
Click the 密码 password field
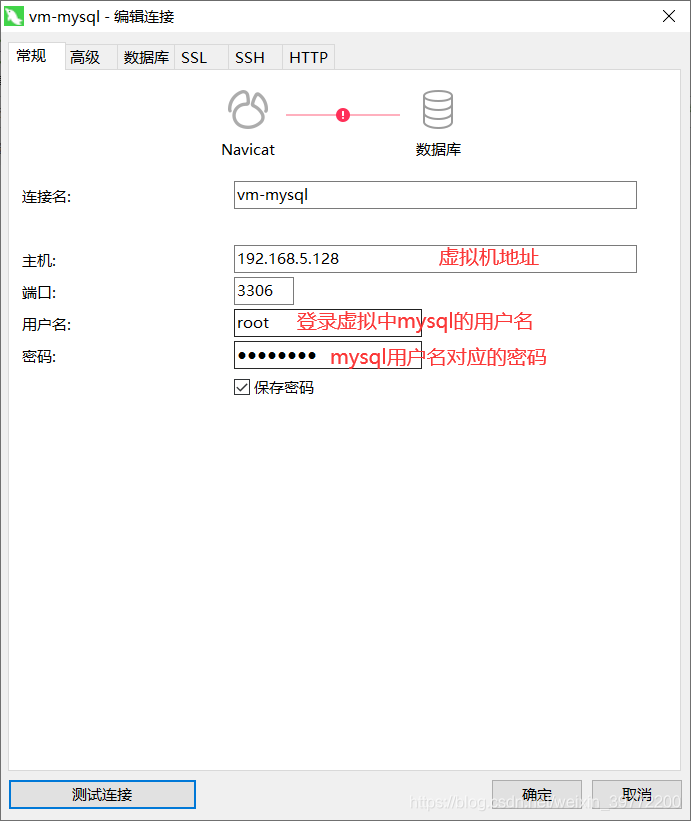click(x=328, y=355)
